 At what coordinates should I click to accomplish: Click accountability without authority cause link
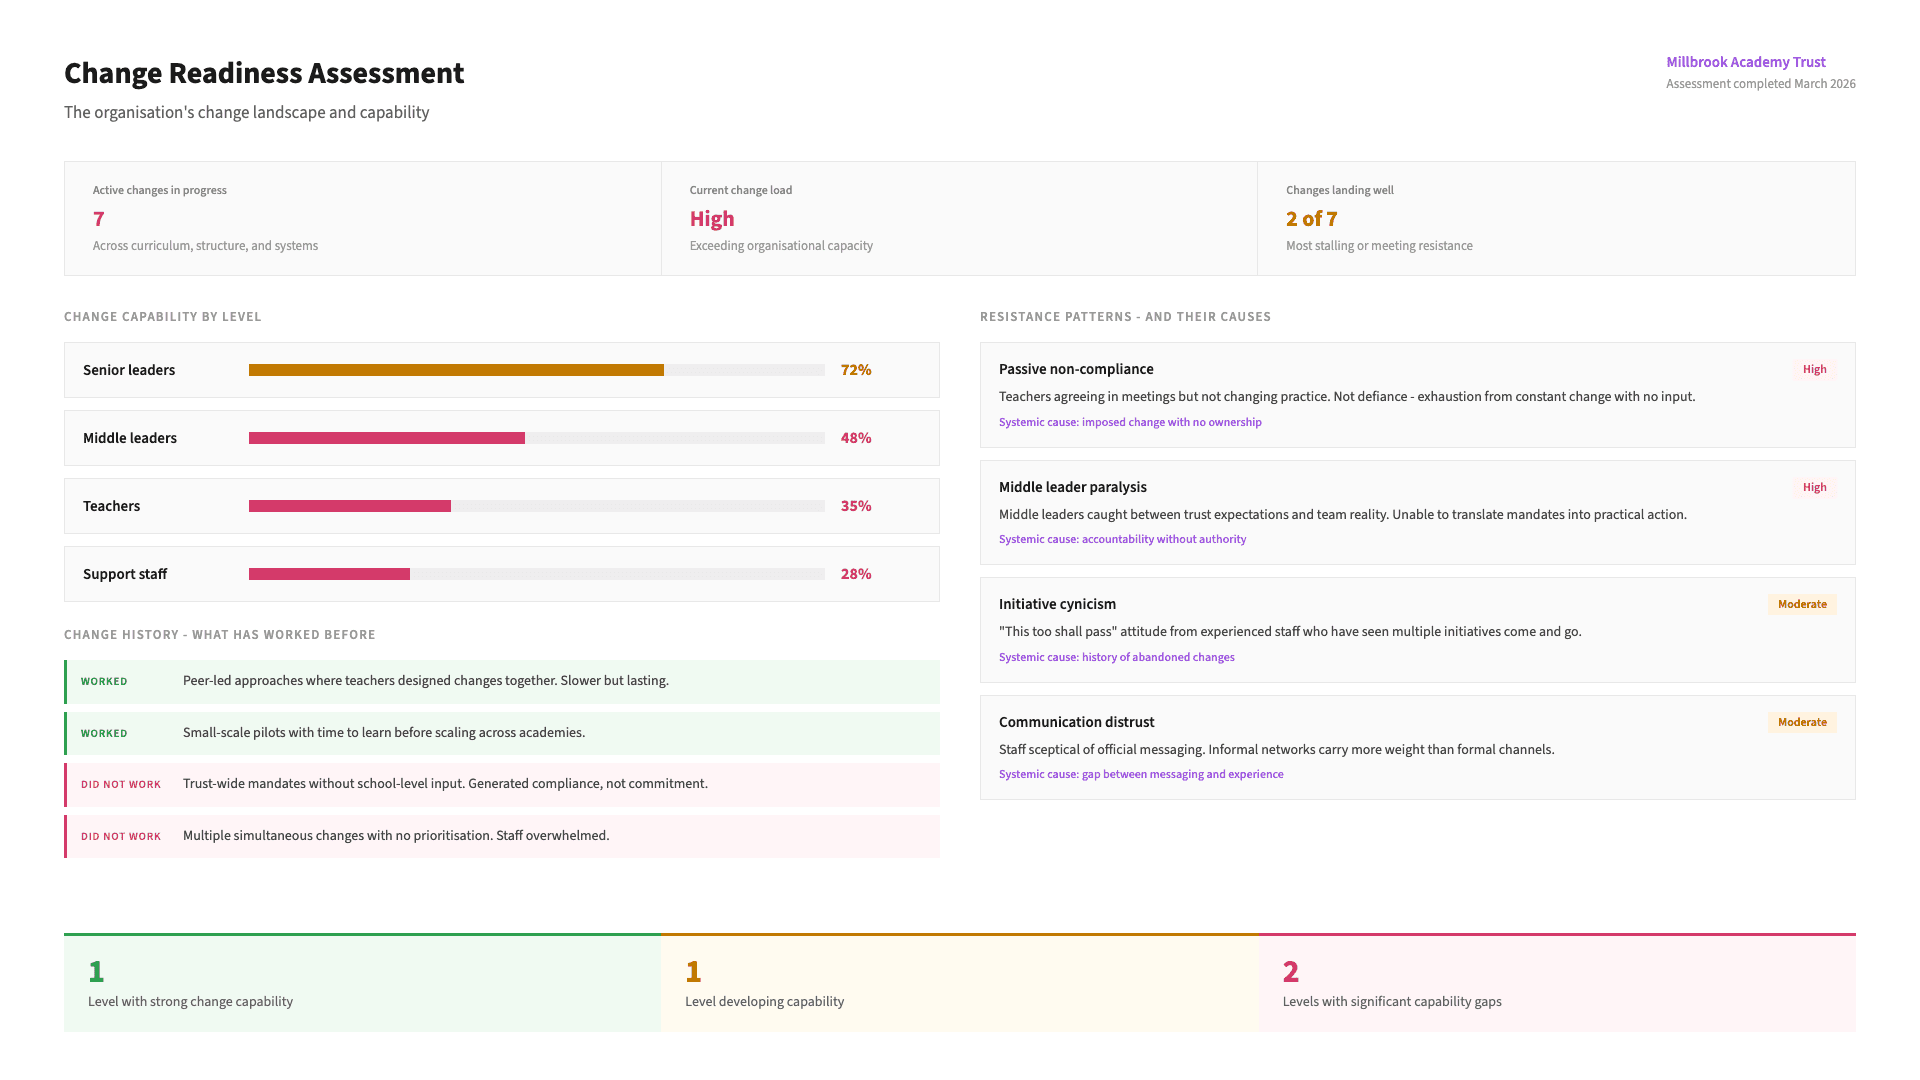click(1122, 539)
